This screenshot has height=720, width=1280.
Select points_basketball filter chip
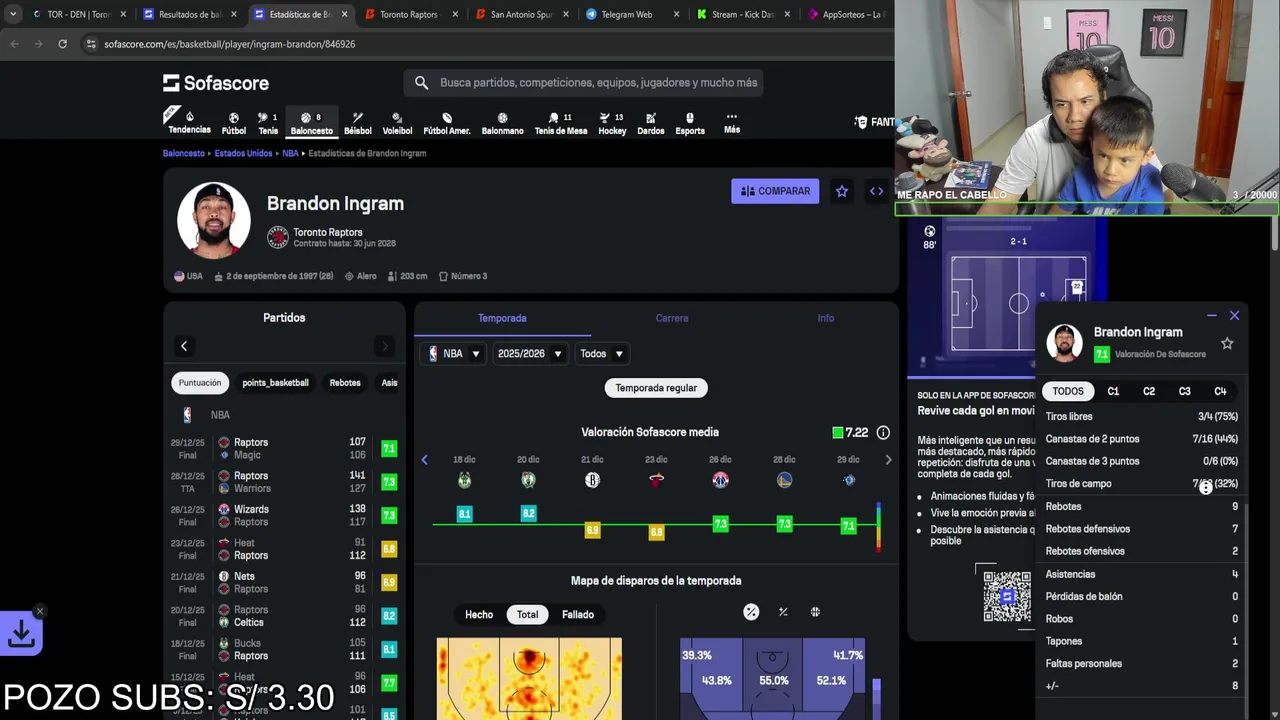(275, 383)
